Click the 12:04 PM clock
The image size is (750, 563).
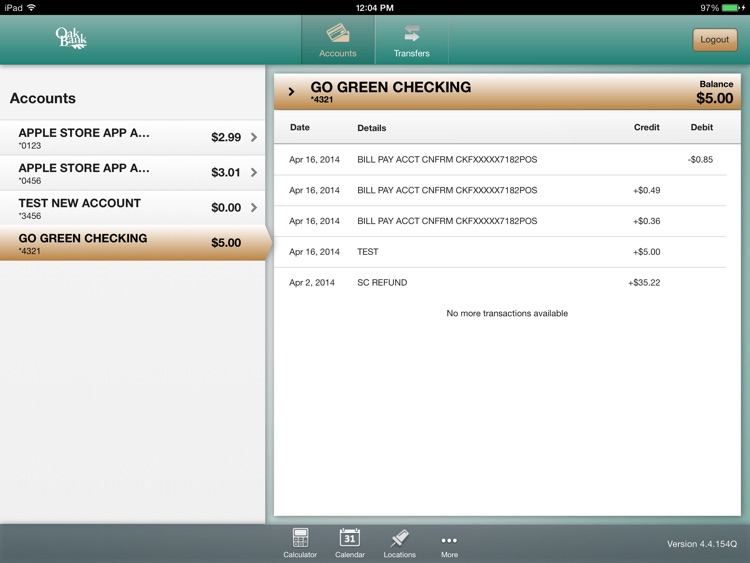(375, 8)
